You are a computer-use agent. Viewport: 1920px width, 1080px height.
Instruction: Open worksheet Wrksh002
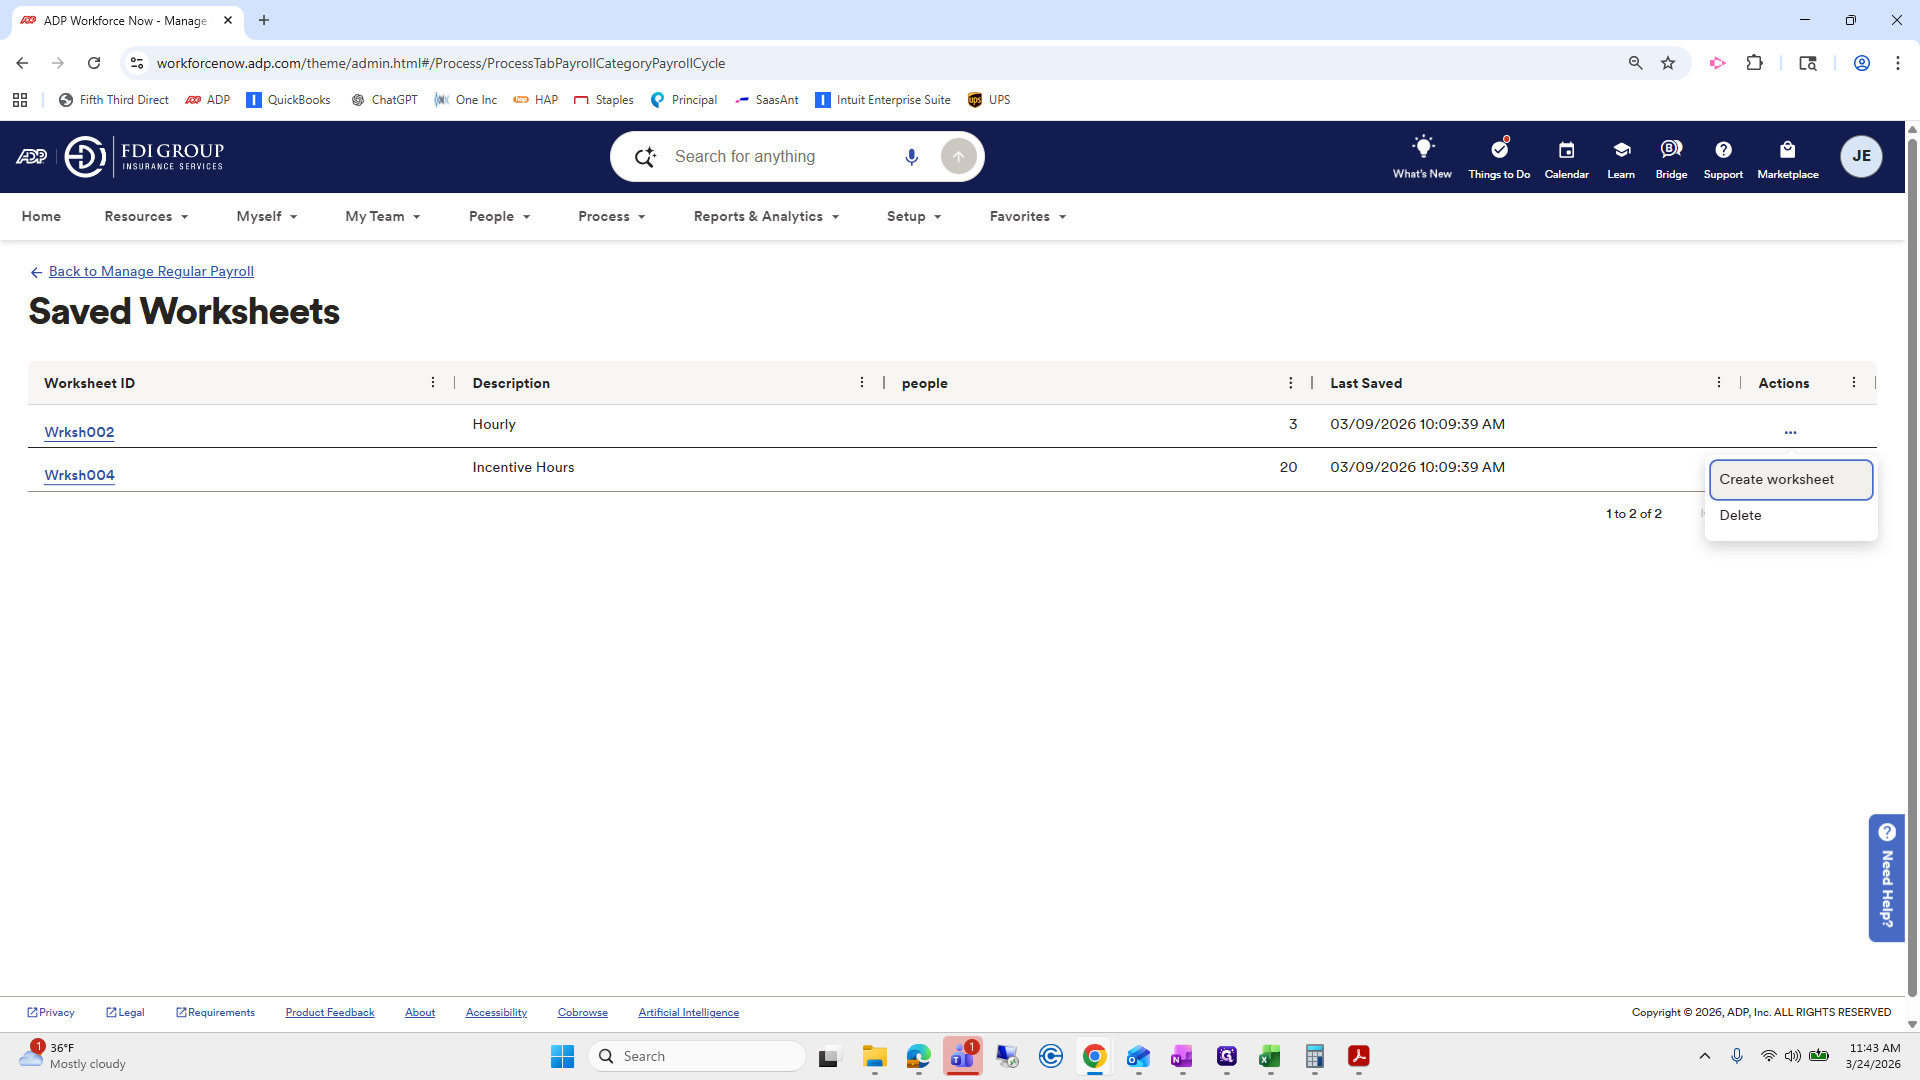(x=79, y=432)
